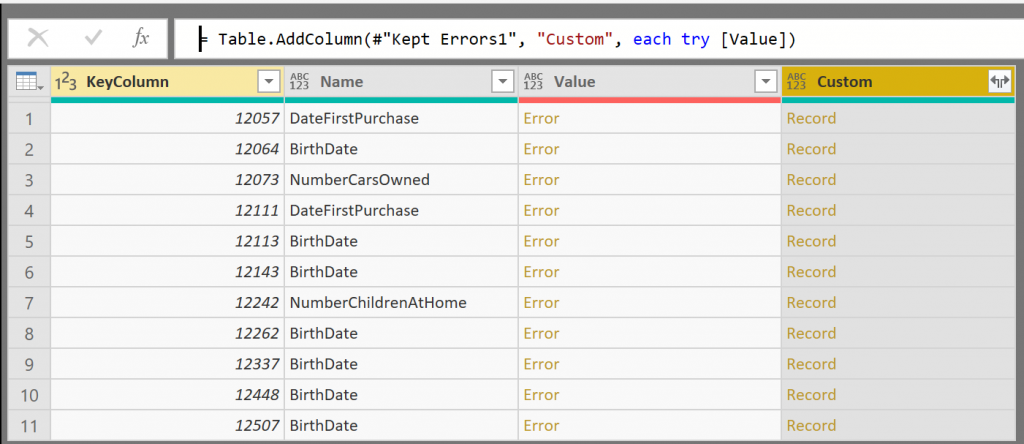This screenshot has width=1024, height=444.
Task: Select the NumberChildrenAtHome cell
Action: [x=377, y=302]
